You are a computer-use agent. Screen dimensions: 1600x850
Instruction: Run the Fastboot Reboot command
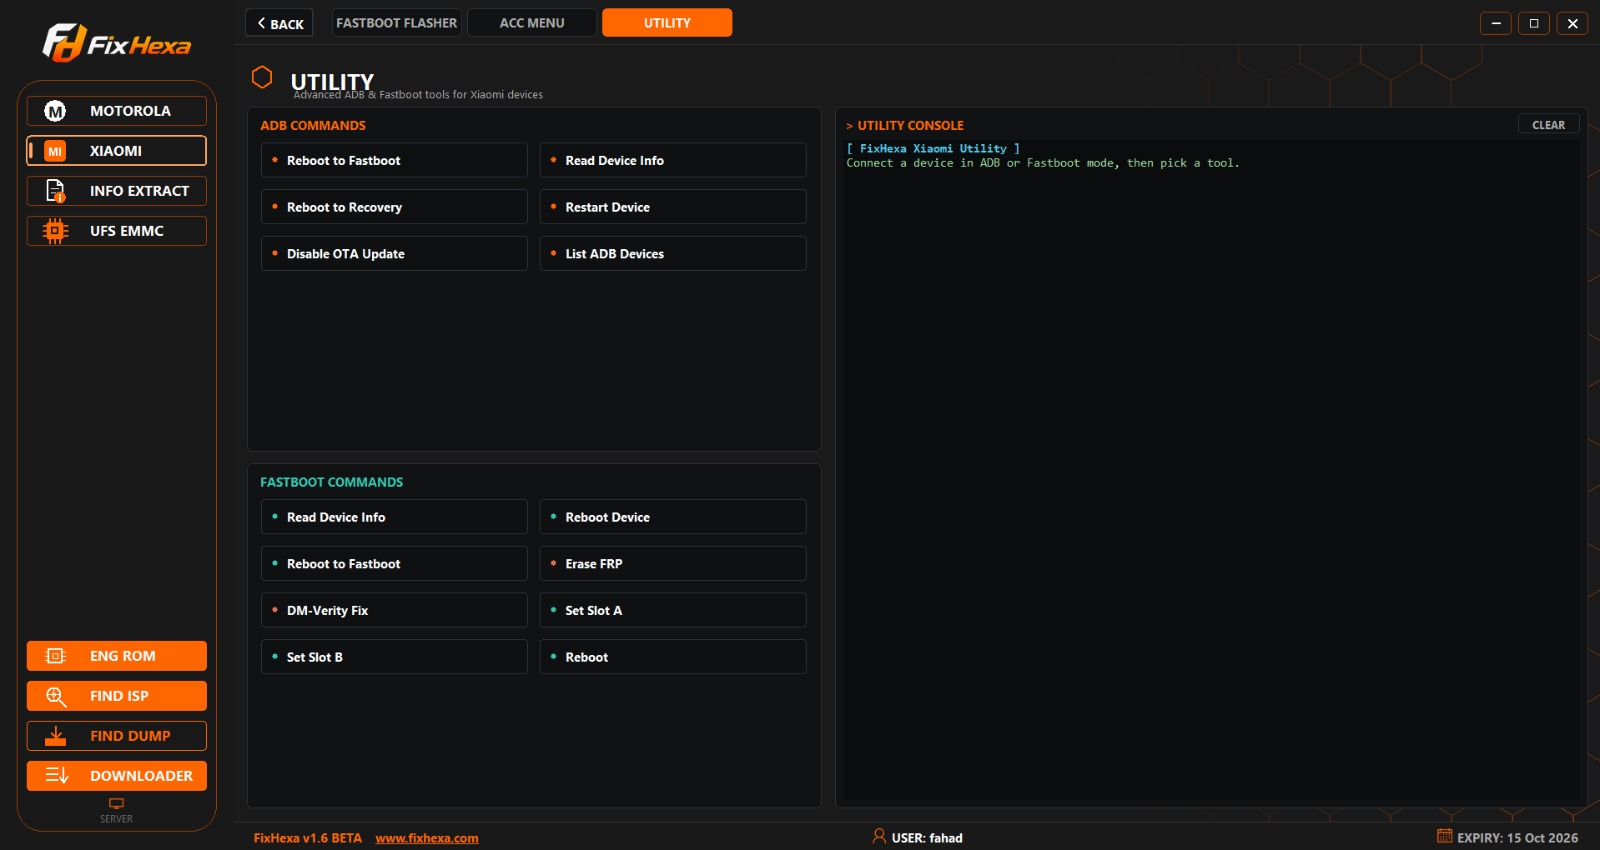point(673,657)
